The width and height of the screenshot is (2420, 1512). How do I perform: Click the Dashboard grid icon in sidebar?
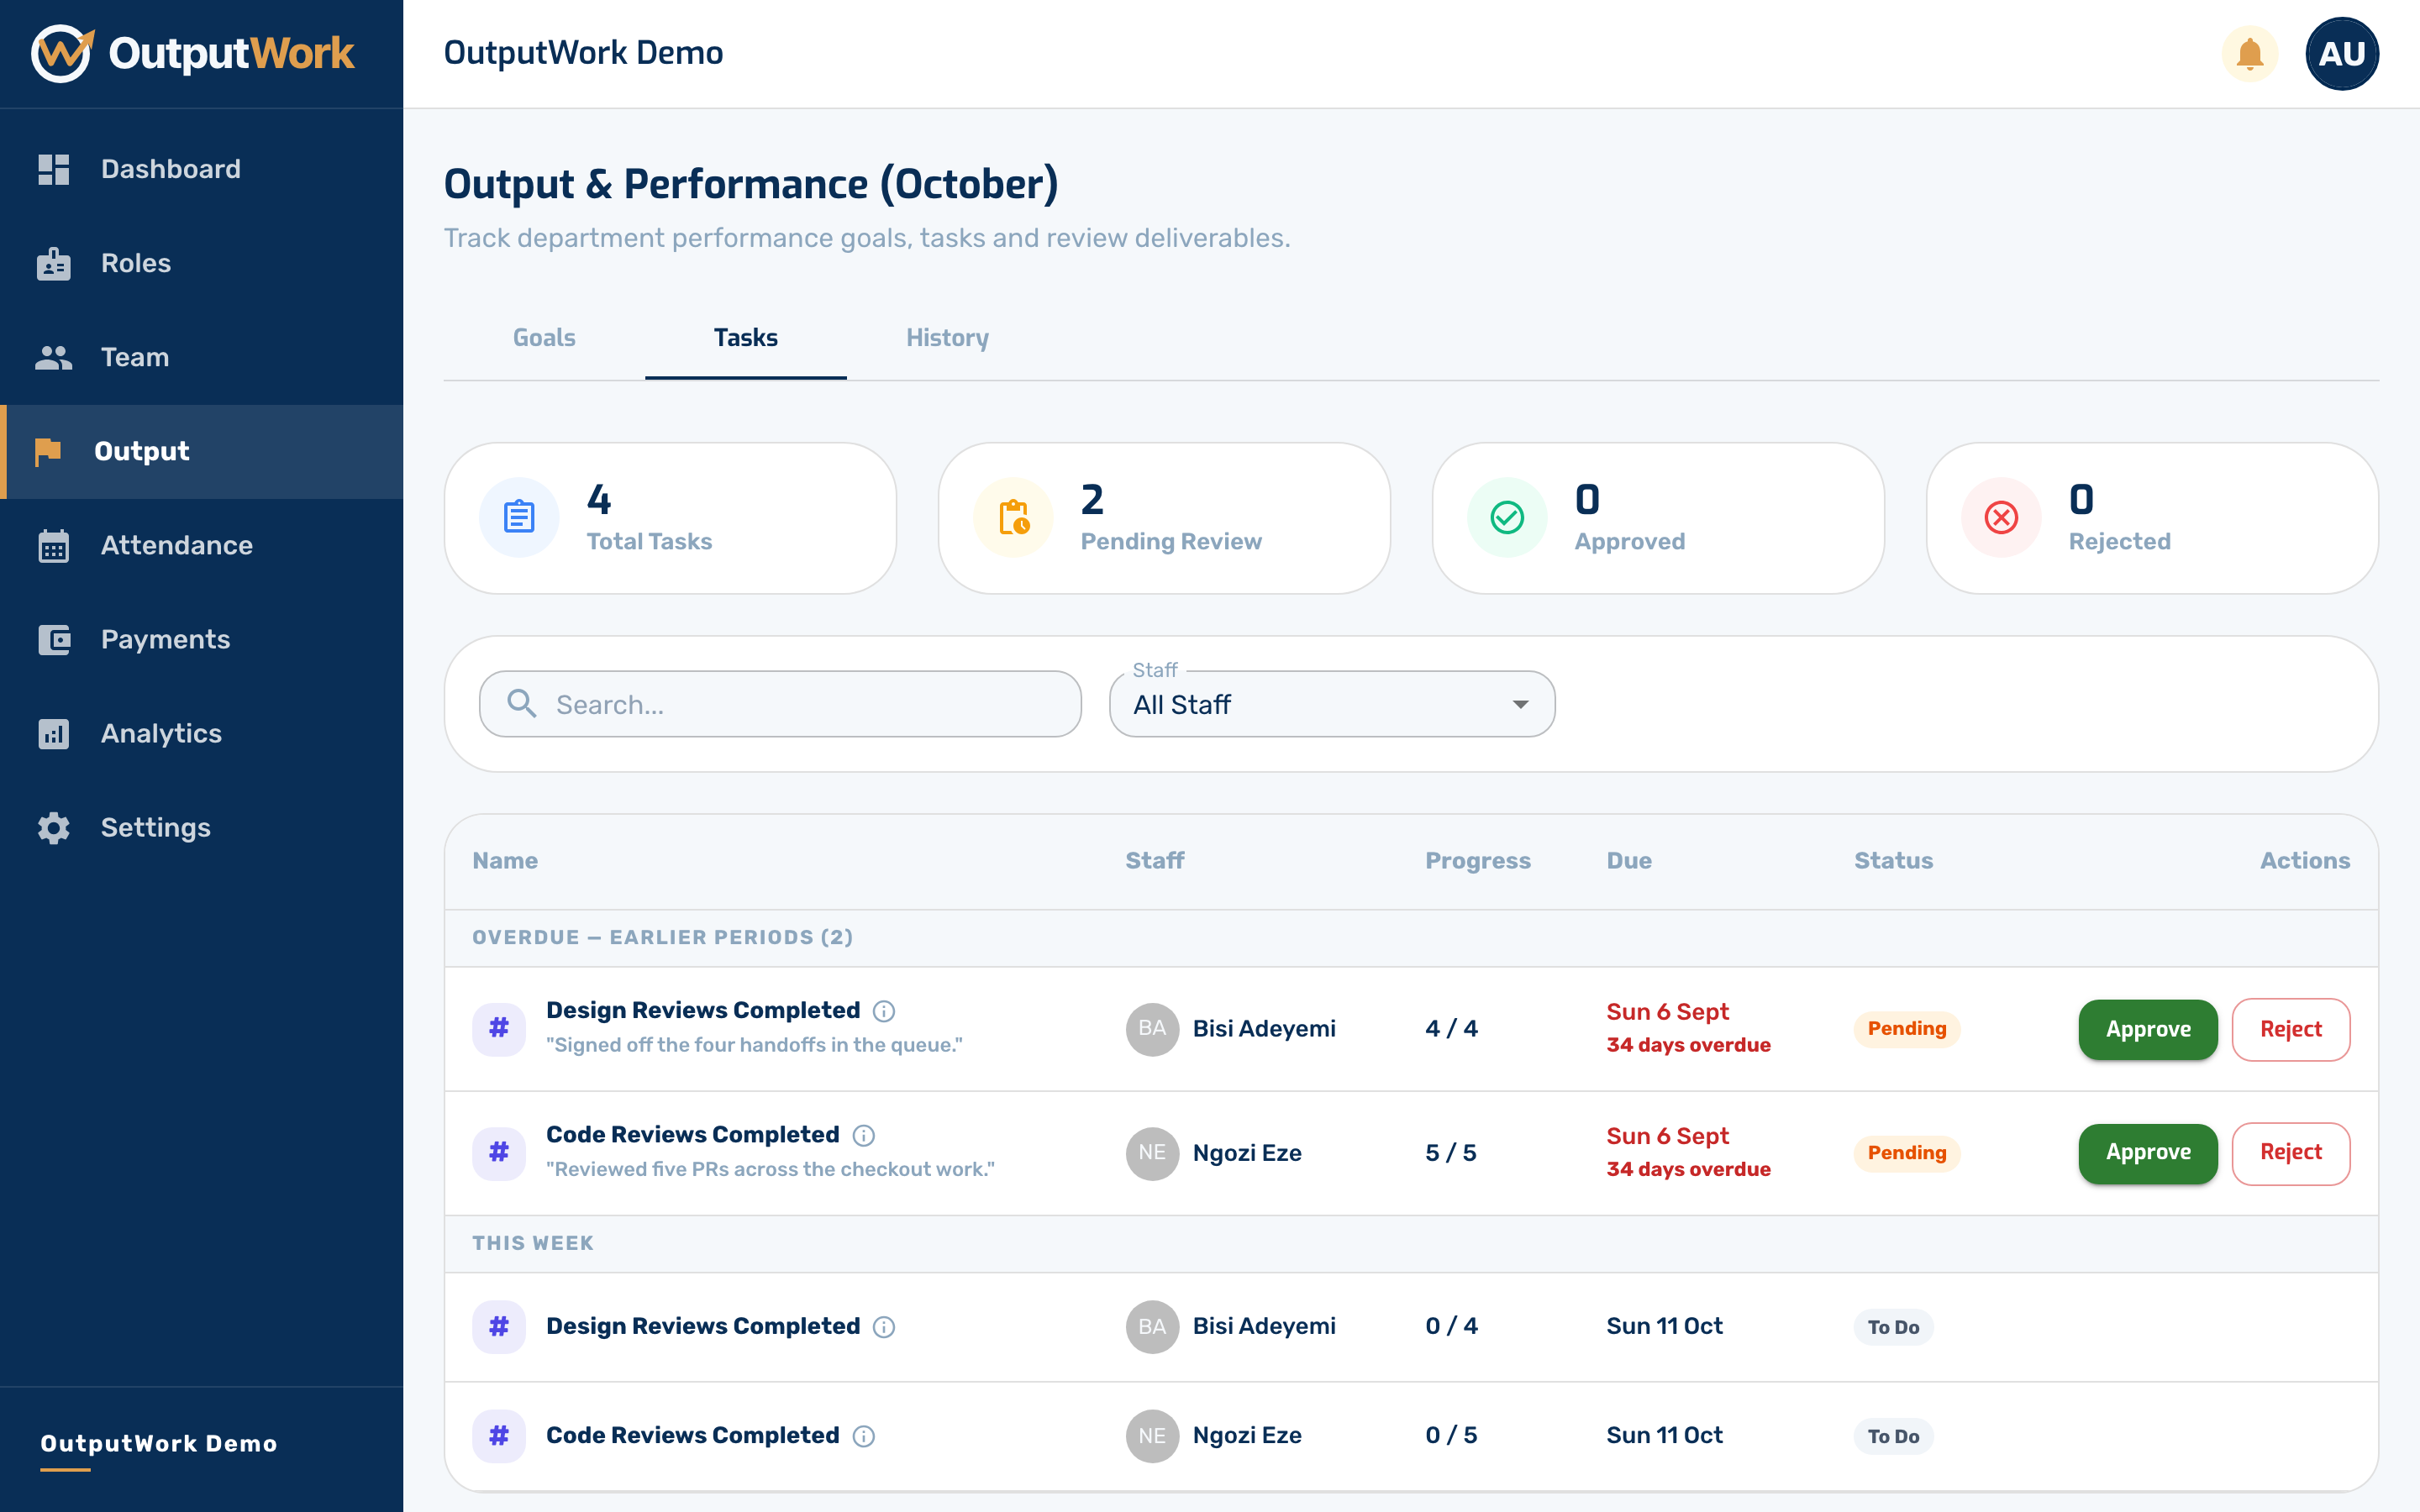pyautogui.click(x=54, y=169)
